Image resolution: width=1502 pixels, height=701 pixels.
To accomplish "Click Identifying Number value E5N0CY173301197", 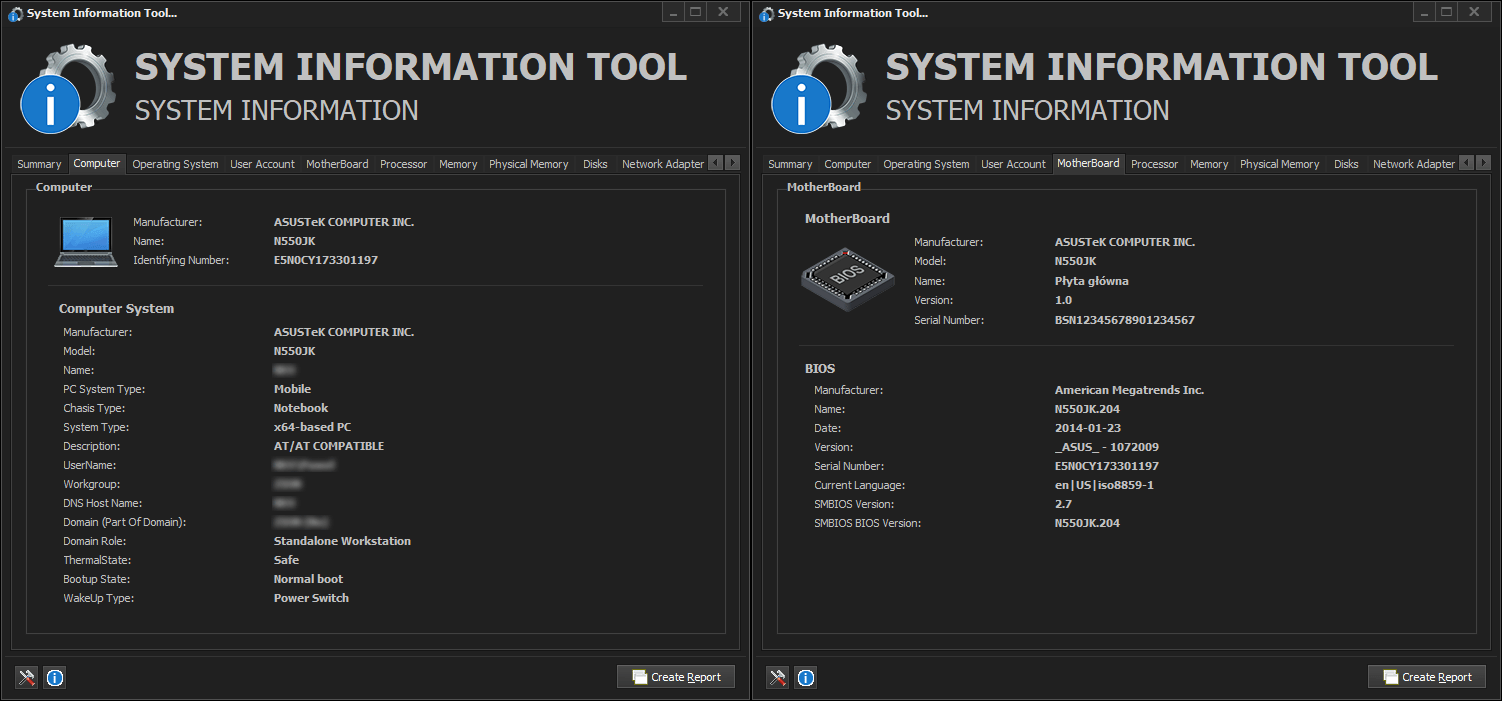I will click(x=326, y=260).
